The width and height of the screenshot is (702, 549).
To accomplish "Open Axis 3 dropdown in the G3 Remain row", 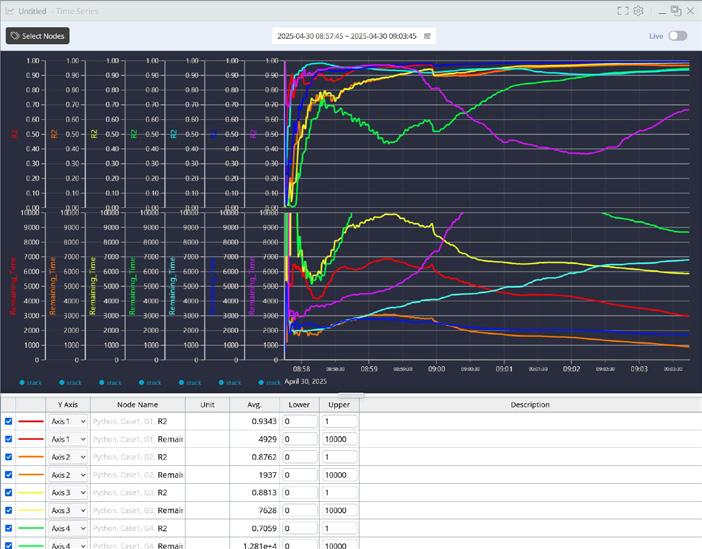I will point(68,510).
